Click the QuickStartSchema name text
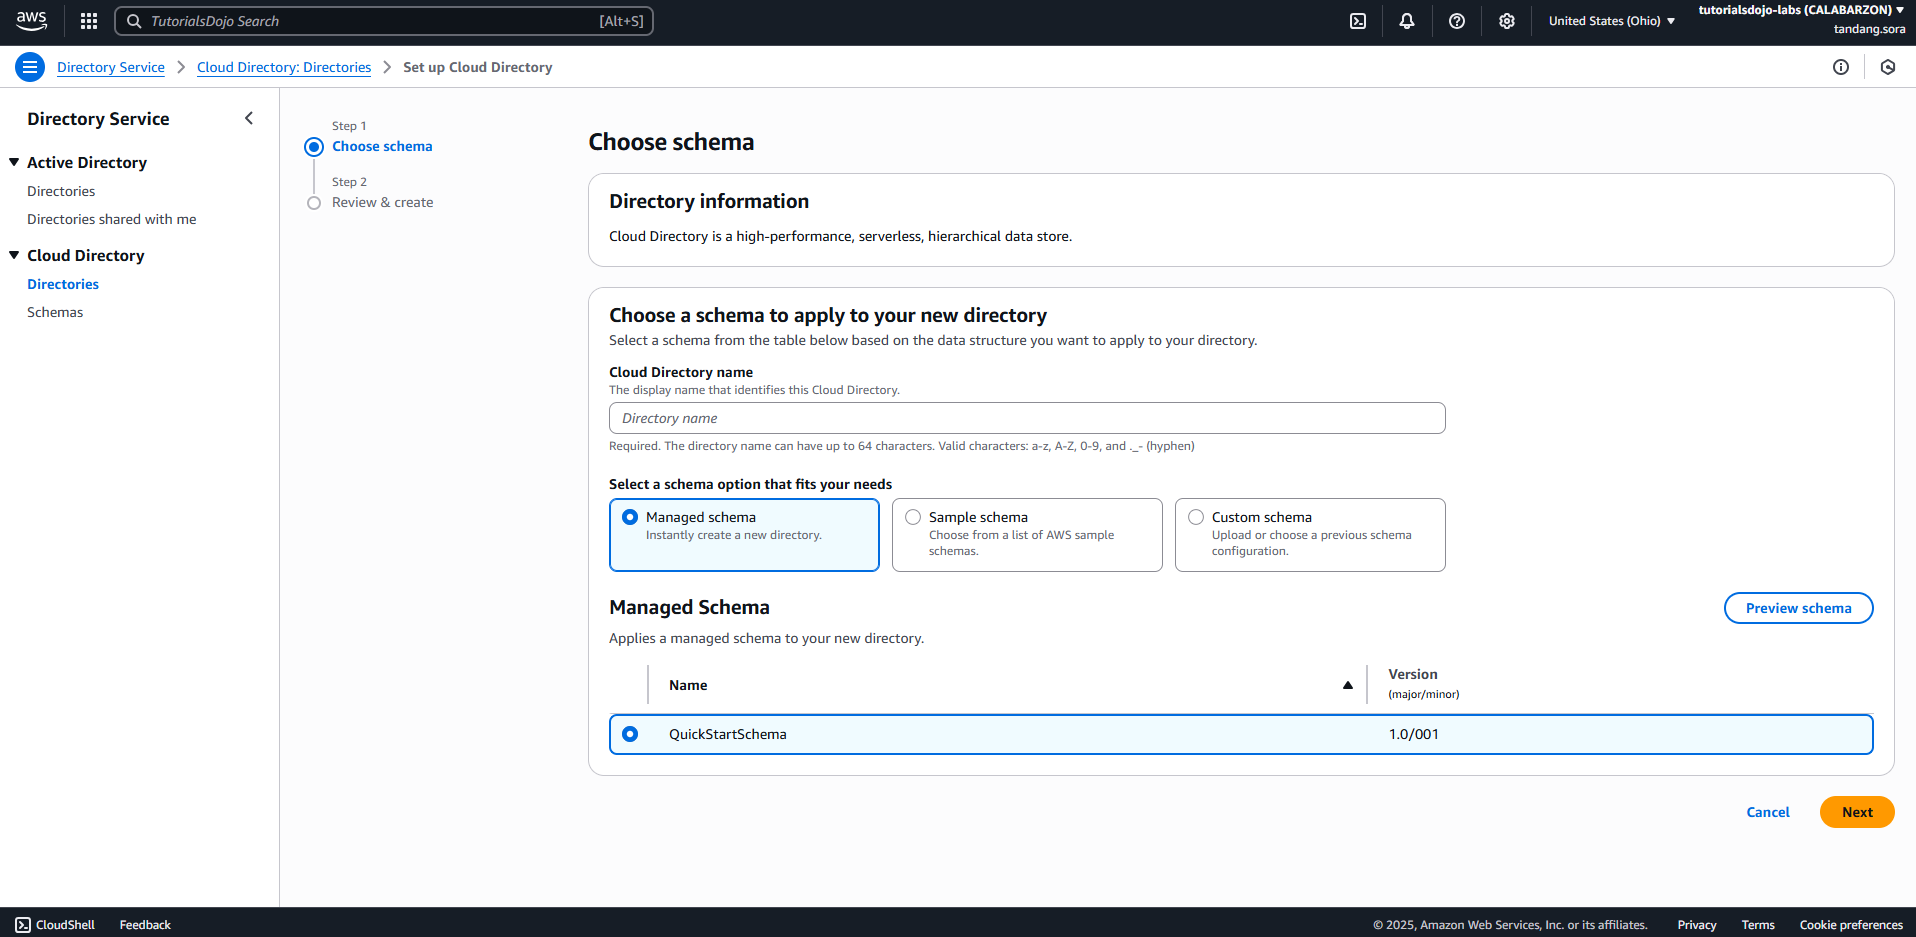The image size is (1916, 937). [x=727, y=734]
